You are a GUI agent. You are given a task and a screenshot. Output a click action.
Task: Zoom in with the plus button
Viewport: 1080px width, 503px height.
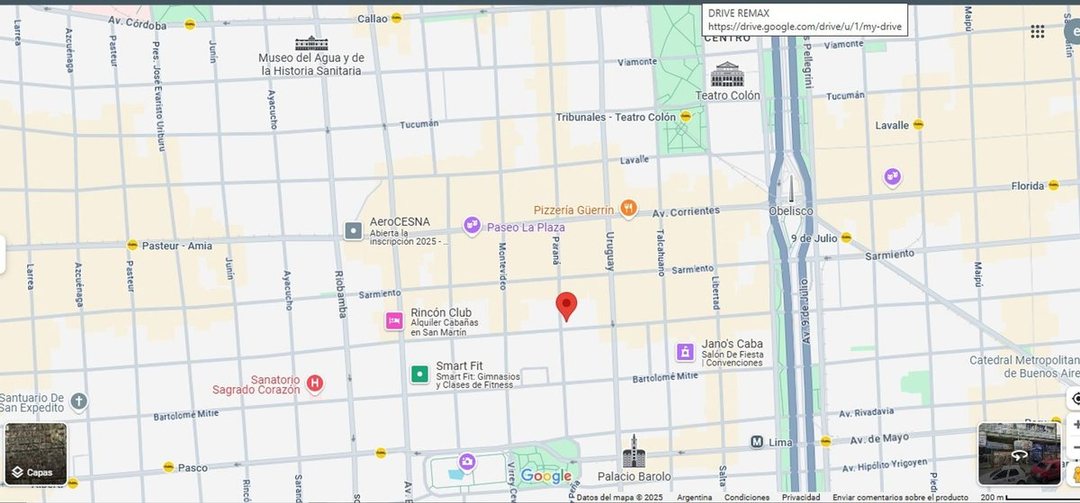(1074, 425)
